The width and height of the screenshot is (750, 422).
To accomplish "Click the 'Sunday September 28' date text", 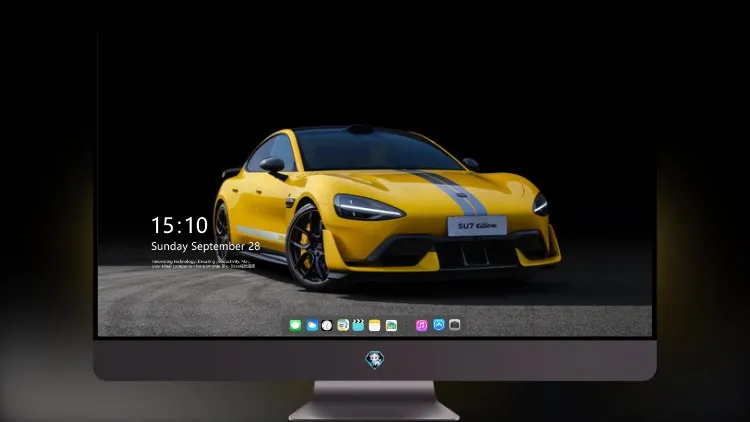I will click(x=206, y=246).
